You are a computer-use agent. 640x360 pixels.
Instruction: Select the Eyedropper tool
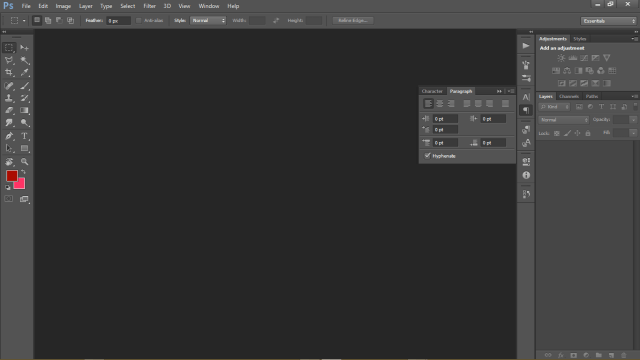pos(24,73)
